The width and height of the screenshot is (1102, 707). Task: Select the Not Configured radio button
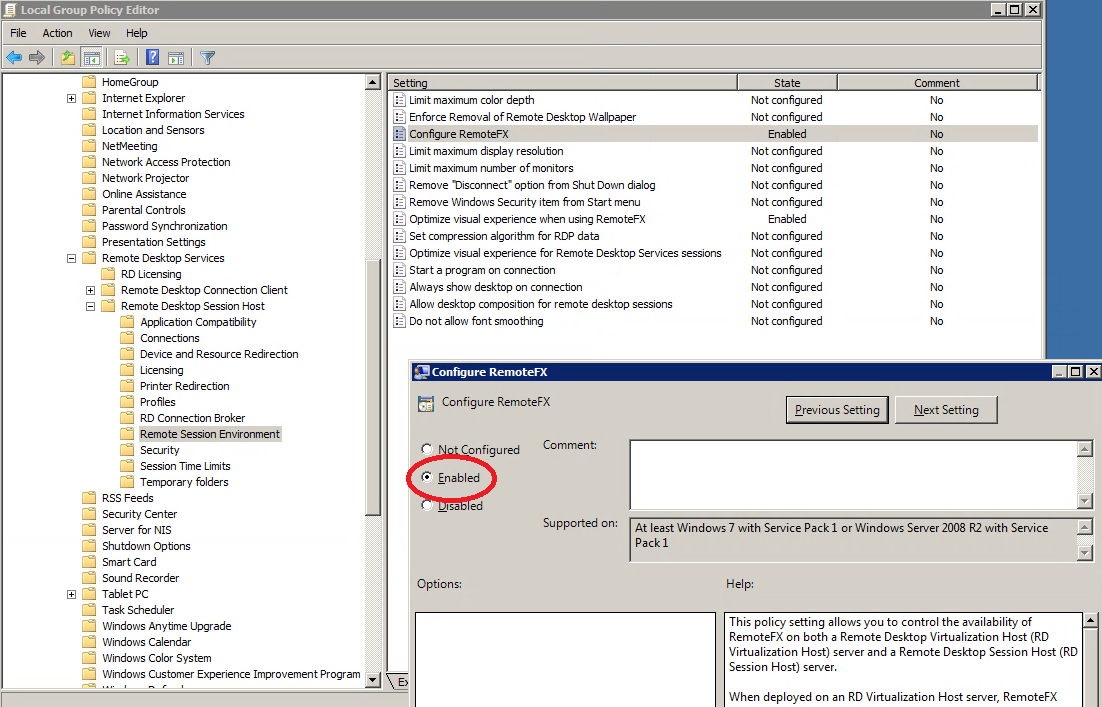(428, 450)
